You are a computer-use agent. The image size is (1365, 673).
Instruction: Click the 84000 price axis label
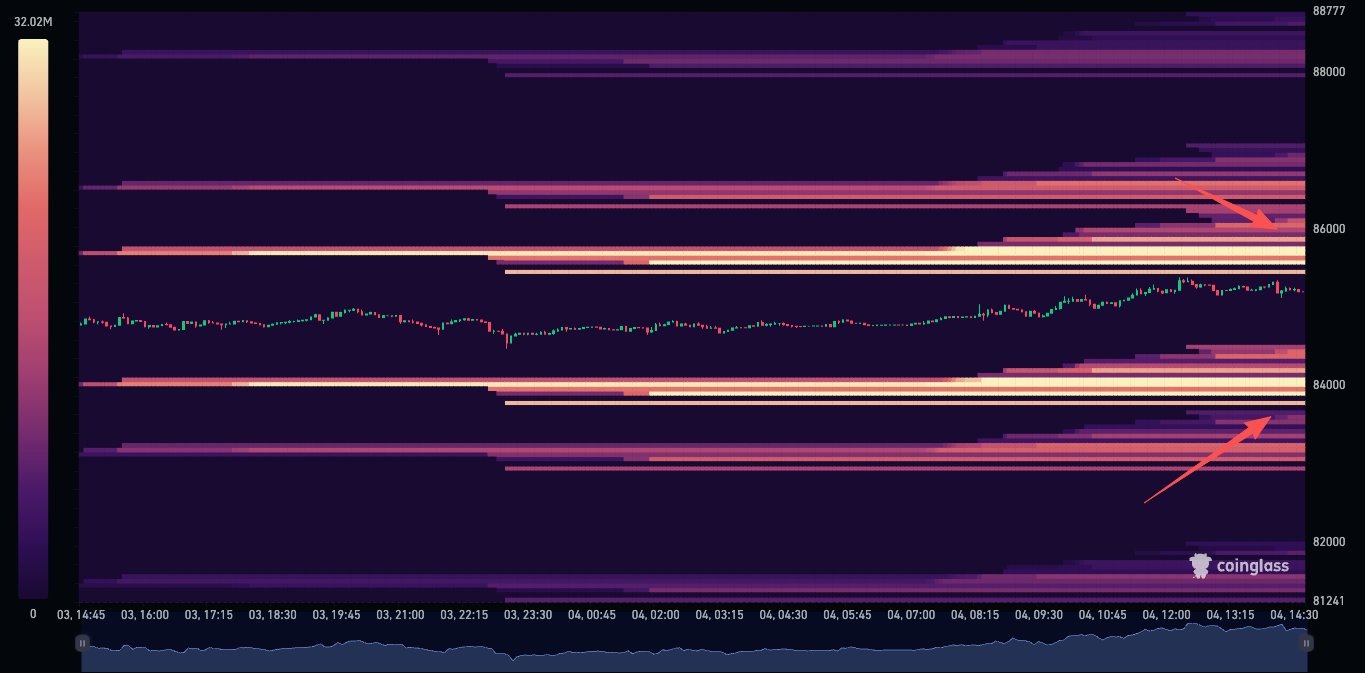(1328, 385)
